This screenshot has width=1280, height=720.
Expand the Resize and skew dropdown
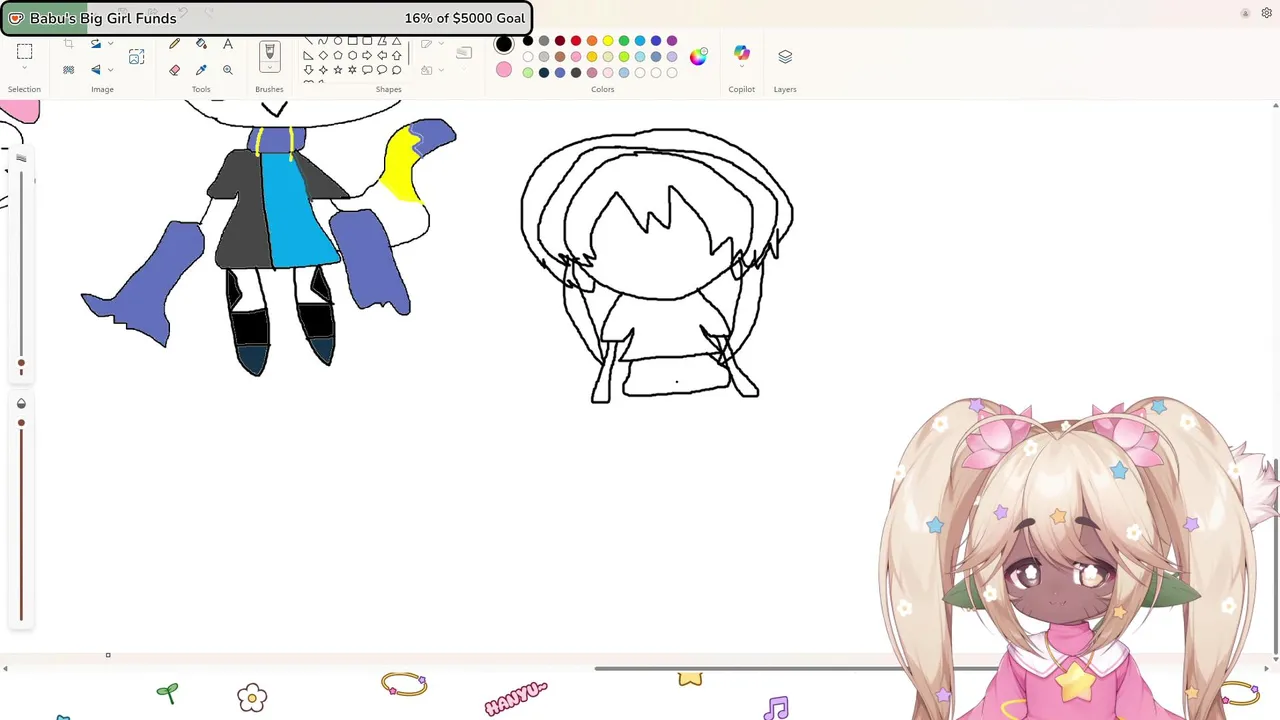(x=110, y=44)
